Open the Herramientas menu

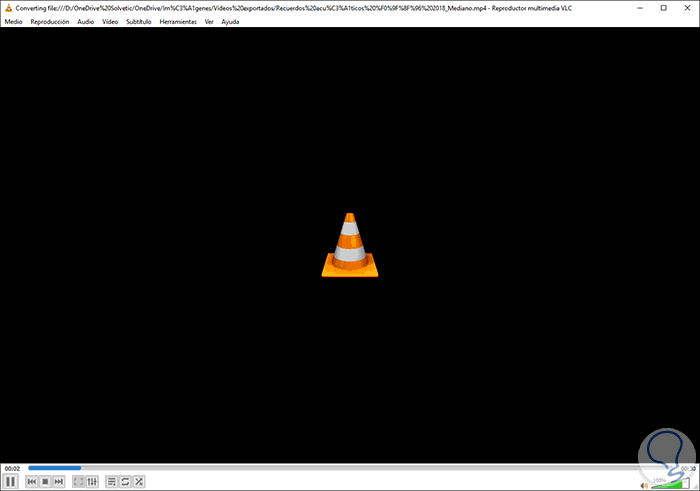178,21
